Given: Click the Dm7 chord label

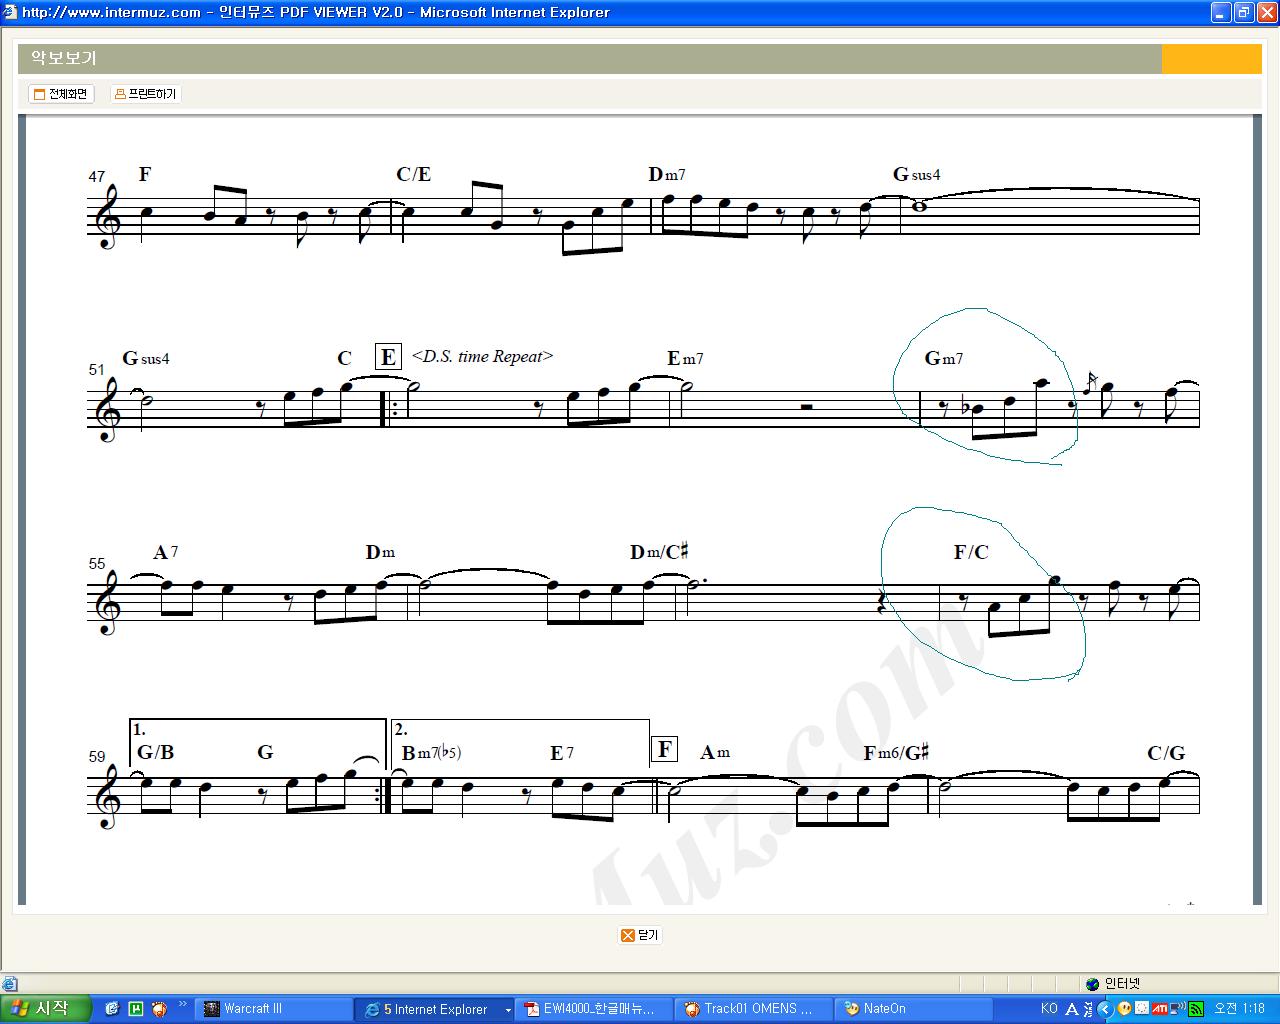Looking at the screenshot, I should click(x=667, y=175).
